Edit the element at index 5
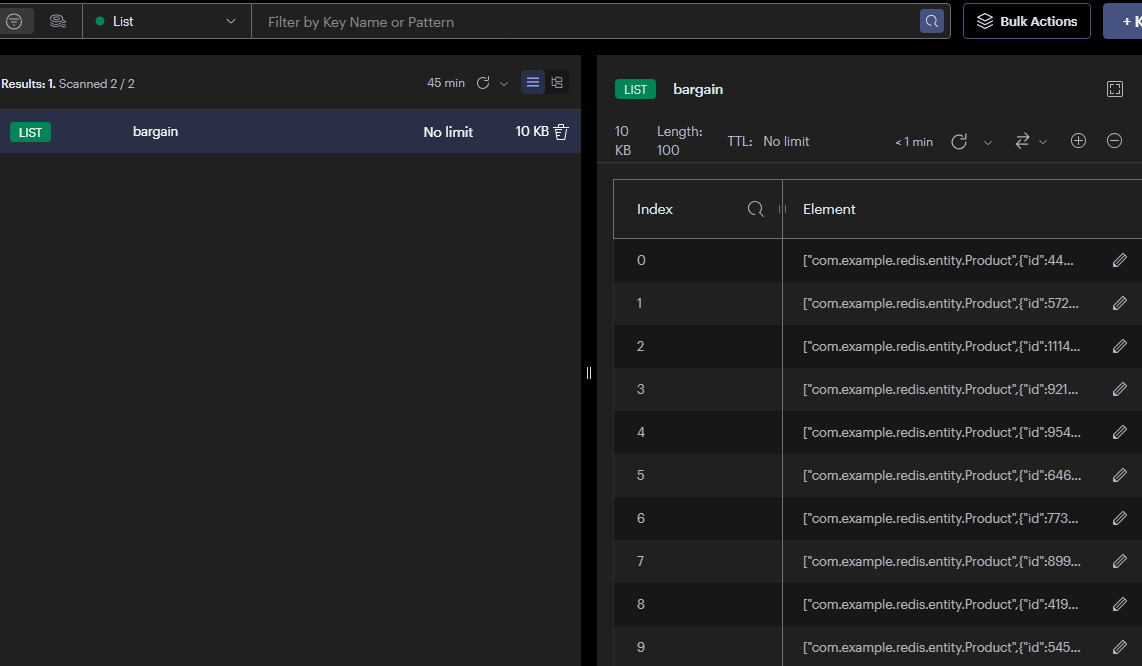 coord(1120,476)
